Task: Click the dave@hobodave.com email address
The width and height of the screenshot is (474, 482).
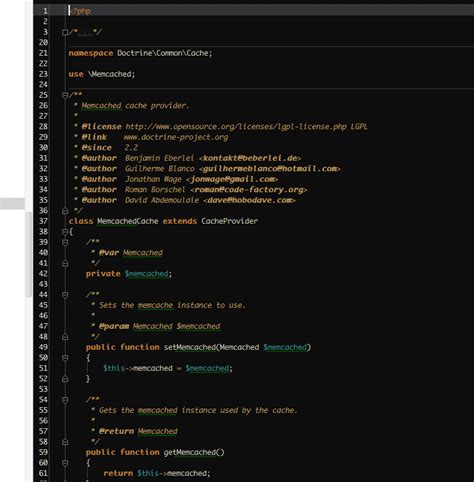Action: [x=249, y=200]
